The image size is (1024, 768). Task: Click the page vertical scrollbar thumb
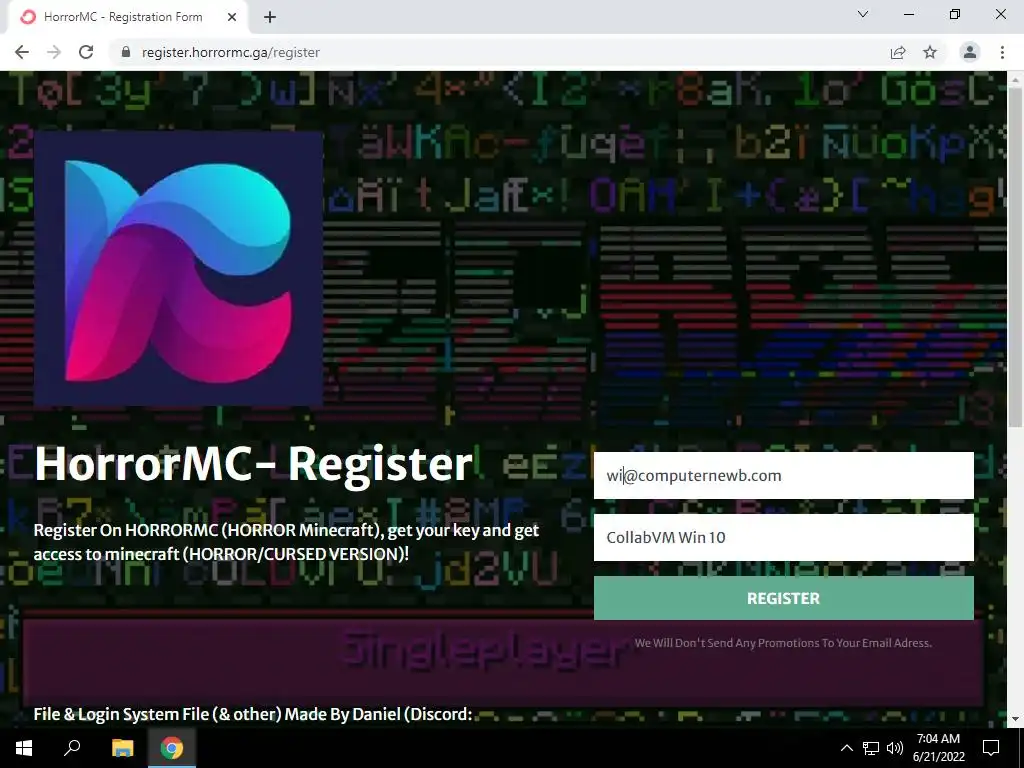[1016, 258]
